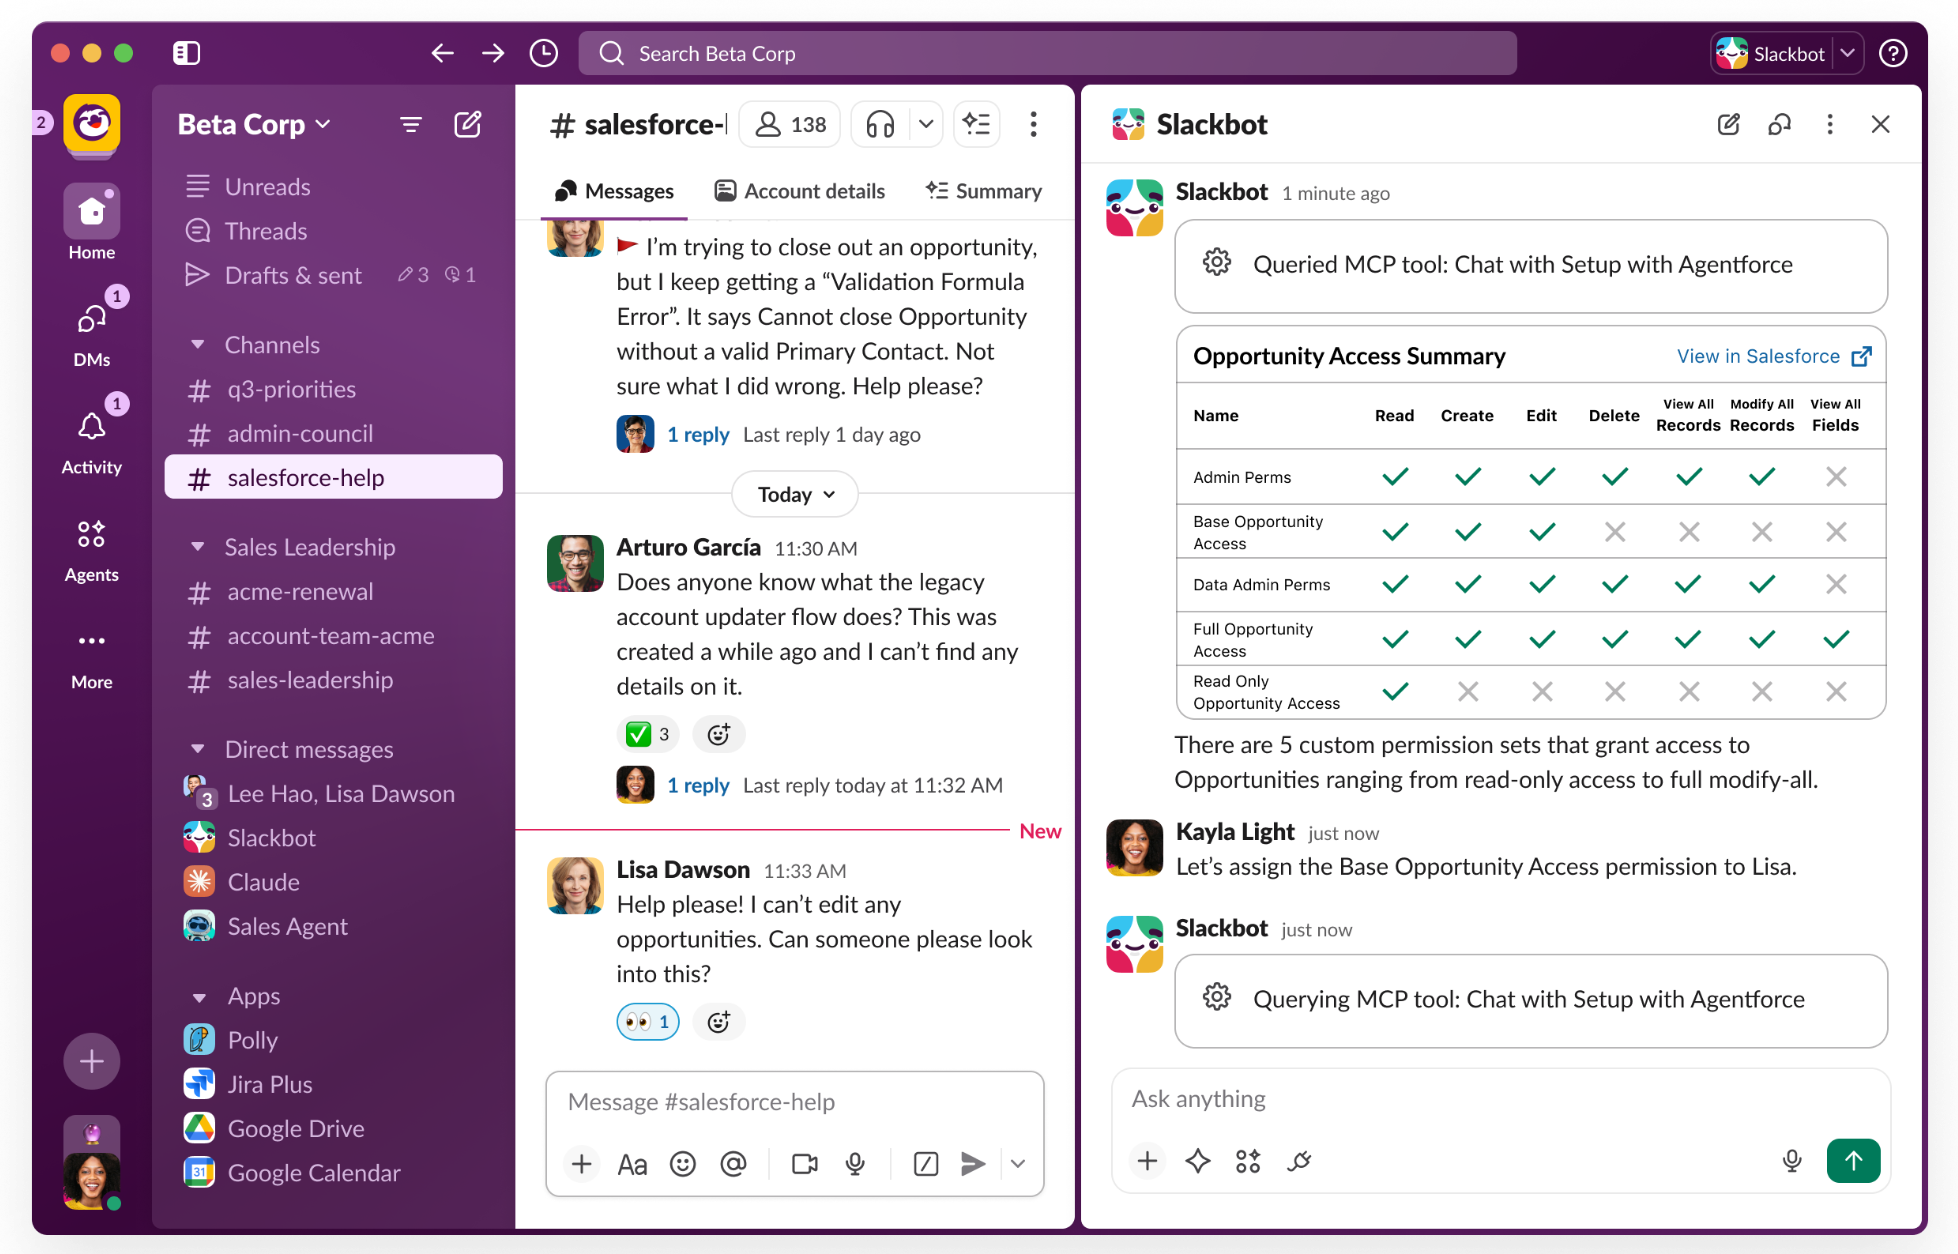
Task: Collapse the Direct messages section
Action: [x=198, y=748]
